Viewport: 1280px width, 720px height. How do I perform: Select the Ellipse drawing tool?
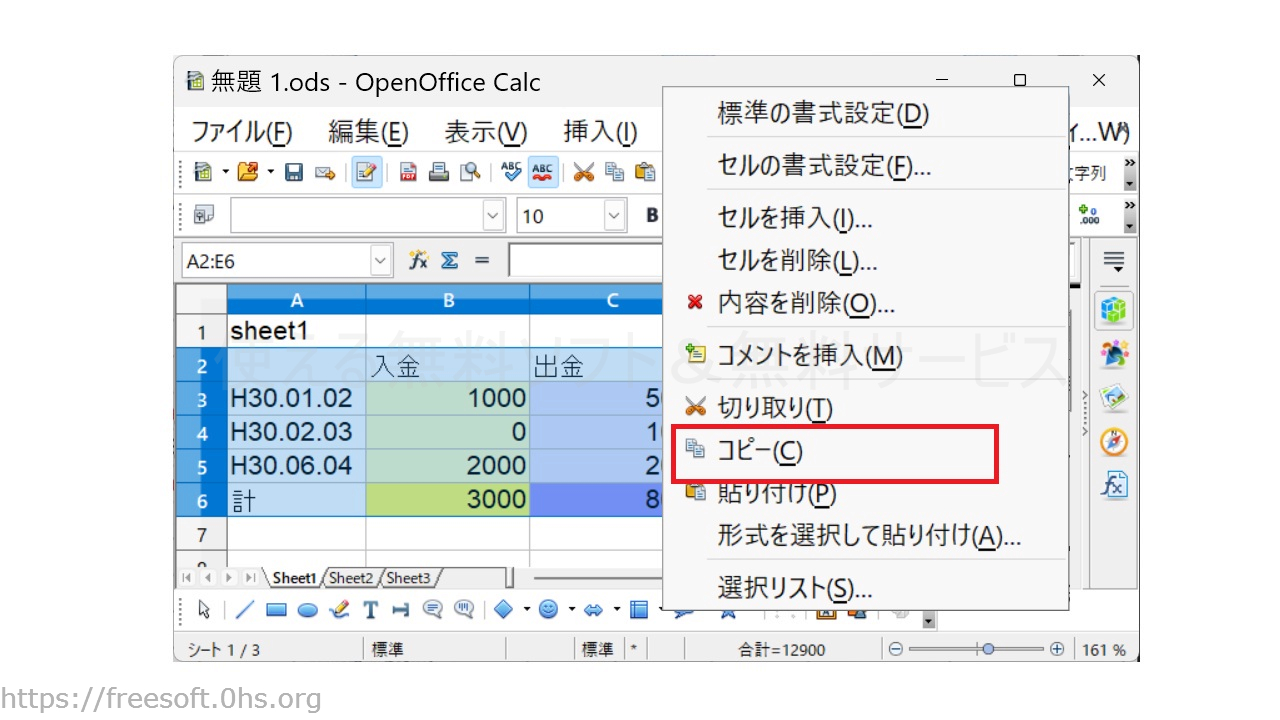click(x=308, y=610)
